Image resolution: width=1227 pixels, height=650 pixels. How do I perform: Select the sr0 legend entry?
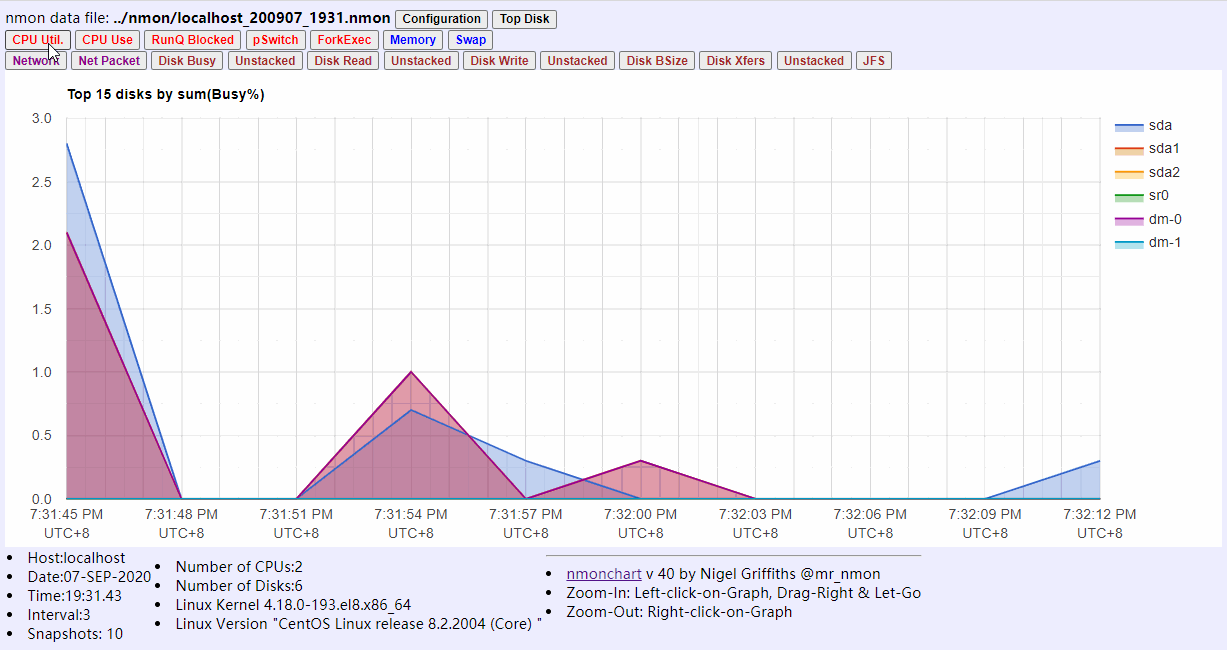pos(1159,195)
